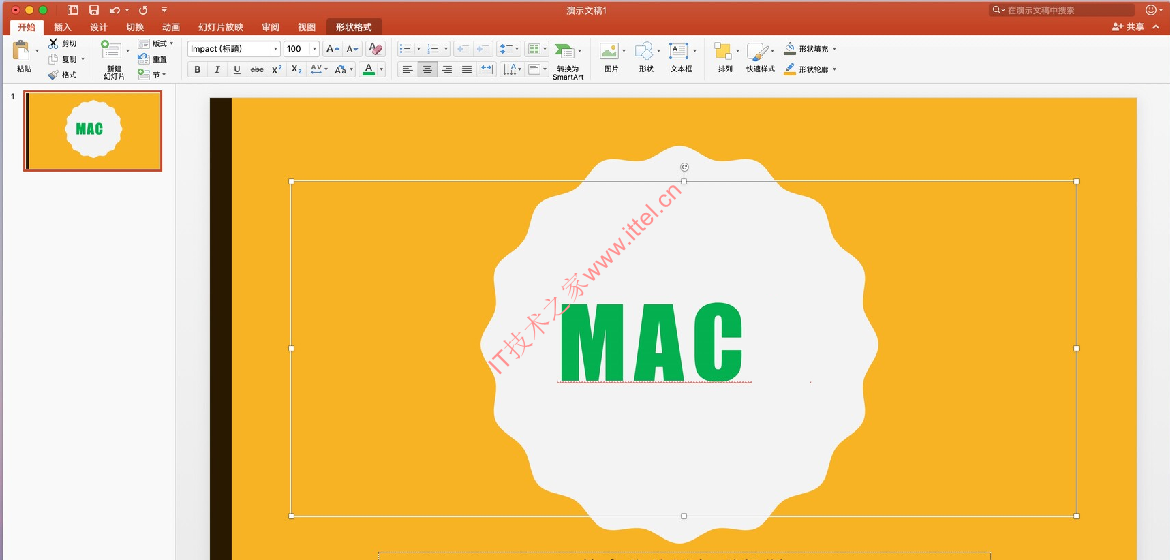Click the Increase font size icon
Screen dimensions: 1170x560
(x=332, y=49)
